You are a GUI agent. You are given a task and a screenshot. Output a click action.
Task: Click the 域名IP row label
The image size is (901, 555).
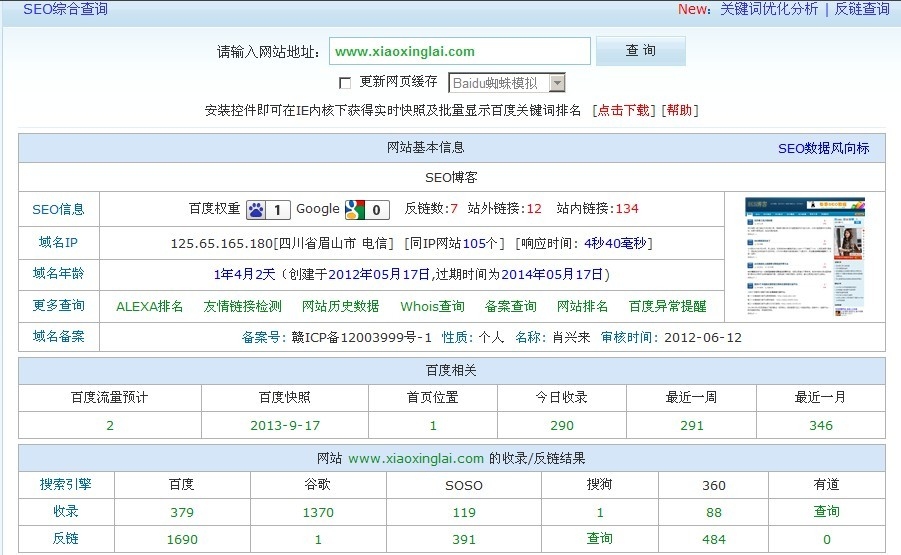click(x=58, y=242)
